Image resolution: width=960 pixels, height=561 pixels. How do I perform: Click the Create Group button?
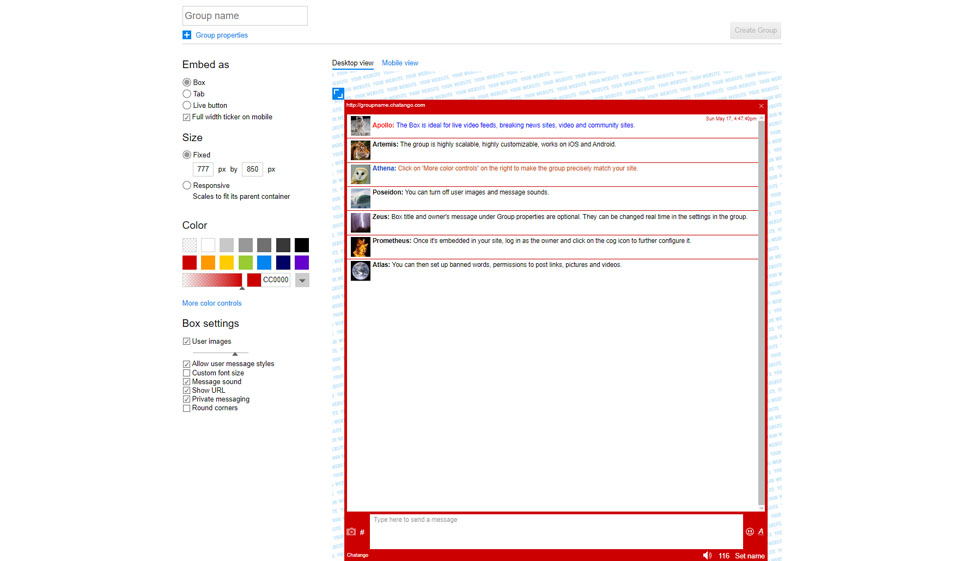755,31
